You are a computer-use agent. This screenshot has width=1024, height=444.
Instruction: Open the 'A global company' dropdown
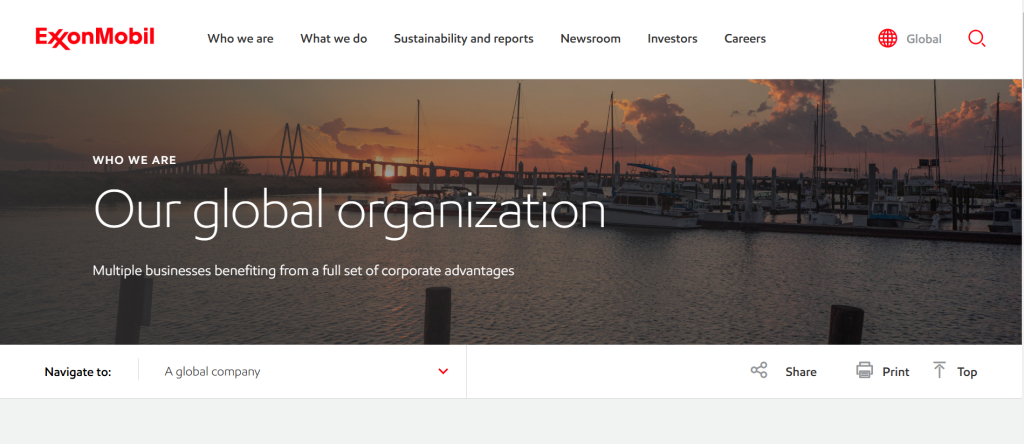[x=212, y=372]
